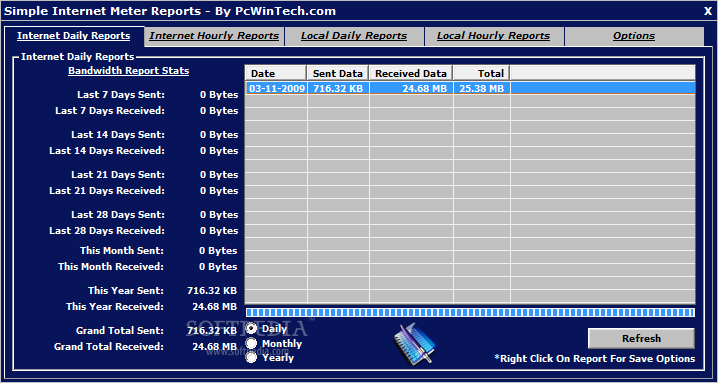This screenshot has height=383, width=718.
Task: Click the This Month Received label
Action: point(111,267)
